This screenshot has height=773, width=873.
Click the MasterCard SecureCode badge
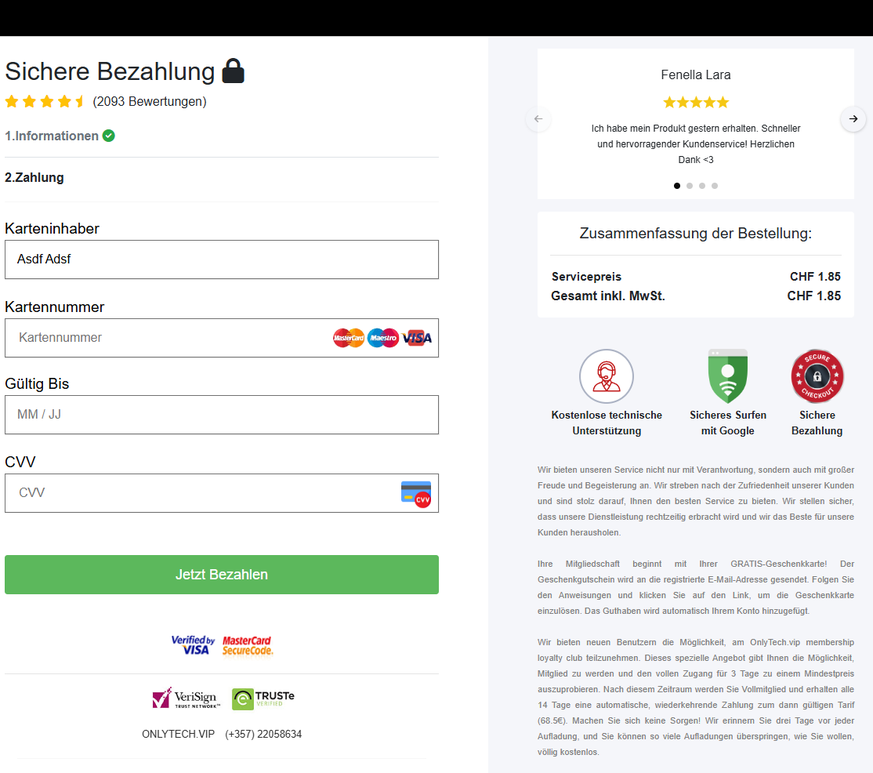[247, 645]
